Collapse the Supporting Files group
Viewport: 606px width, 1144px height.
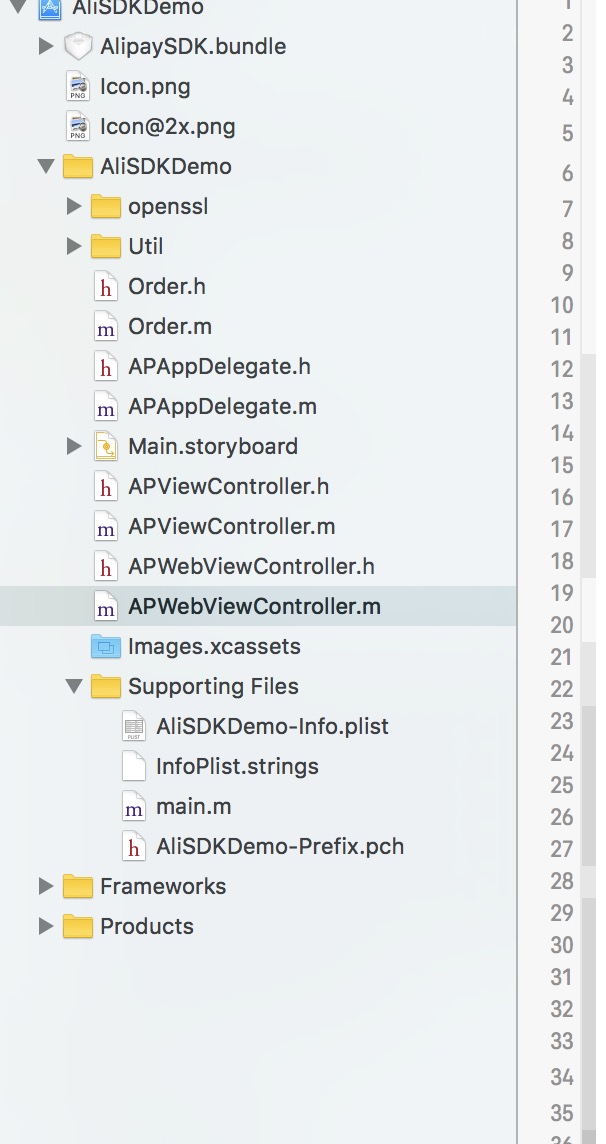pyautogui.click(x=74, y=687)
